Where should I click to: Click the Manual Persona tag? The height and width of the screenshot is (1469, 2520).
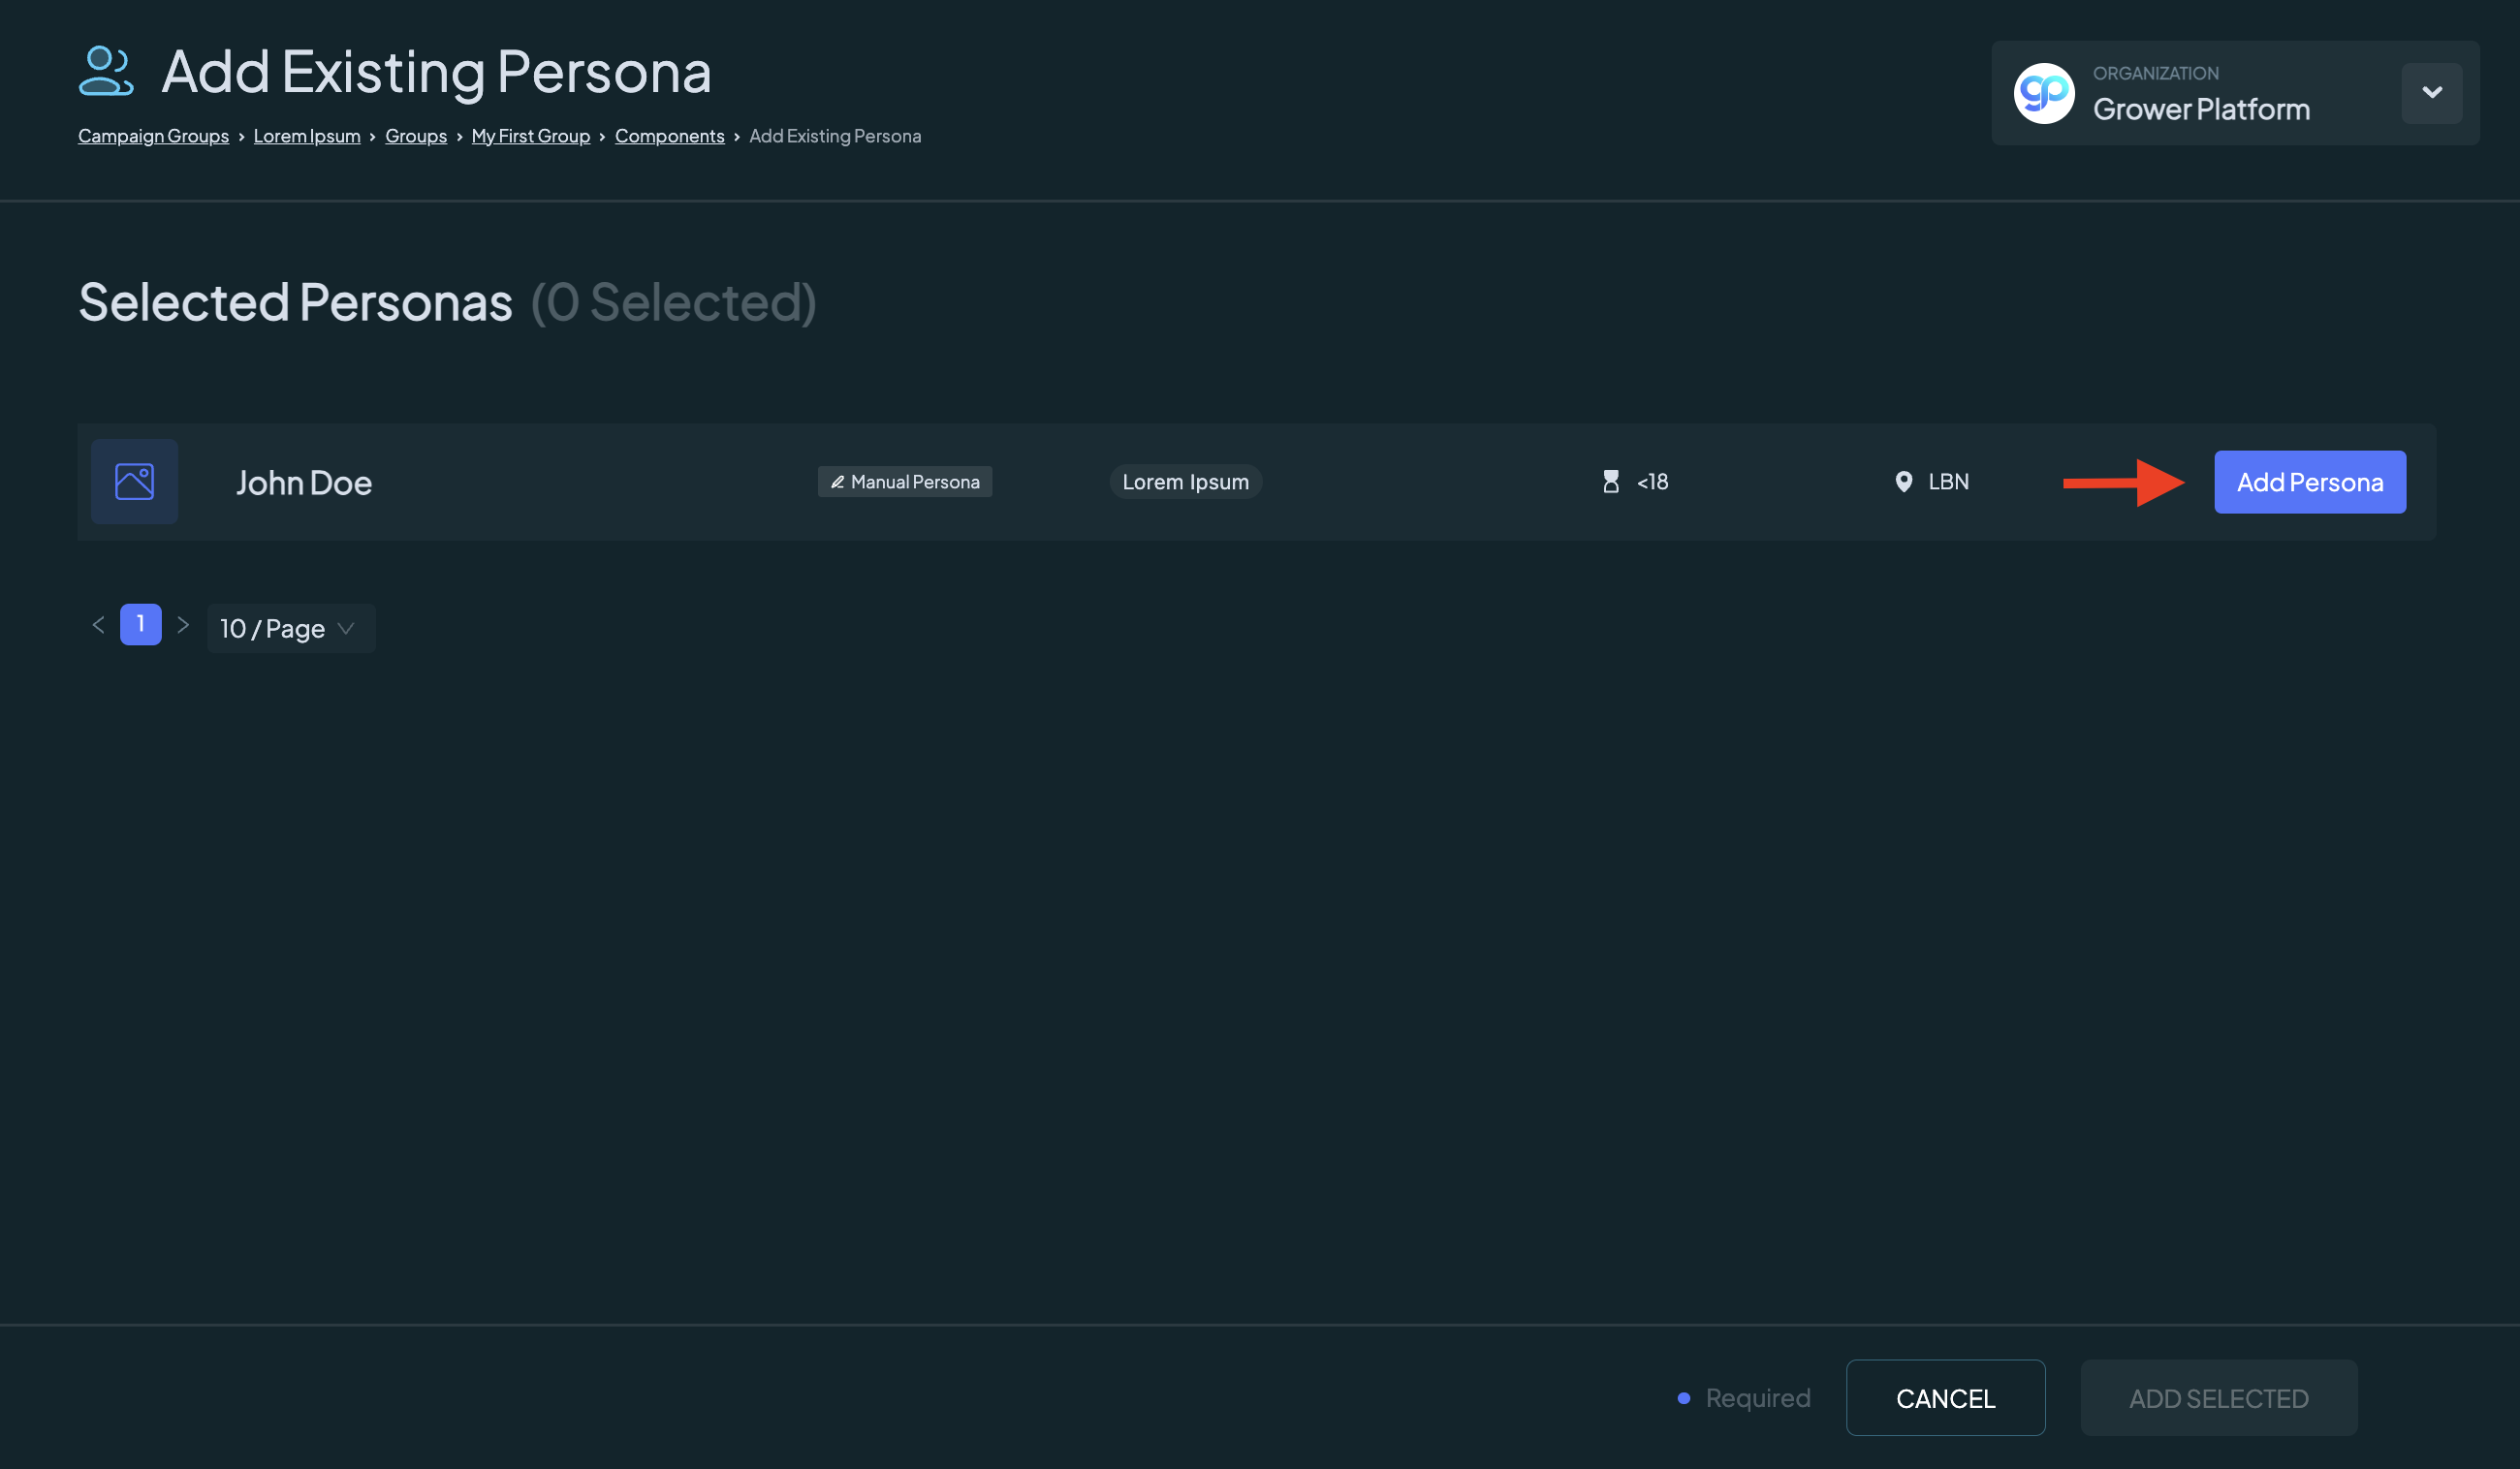[905, 482]
